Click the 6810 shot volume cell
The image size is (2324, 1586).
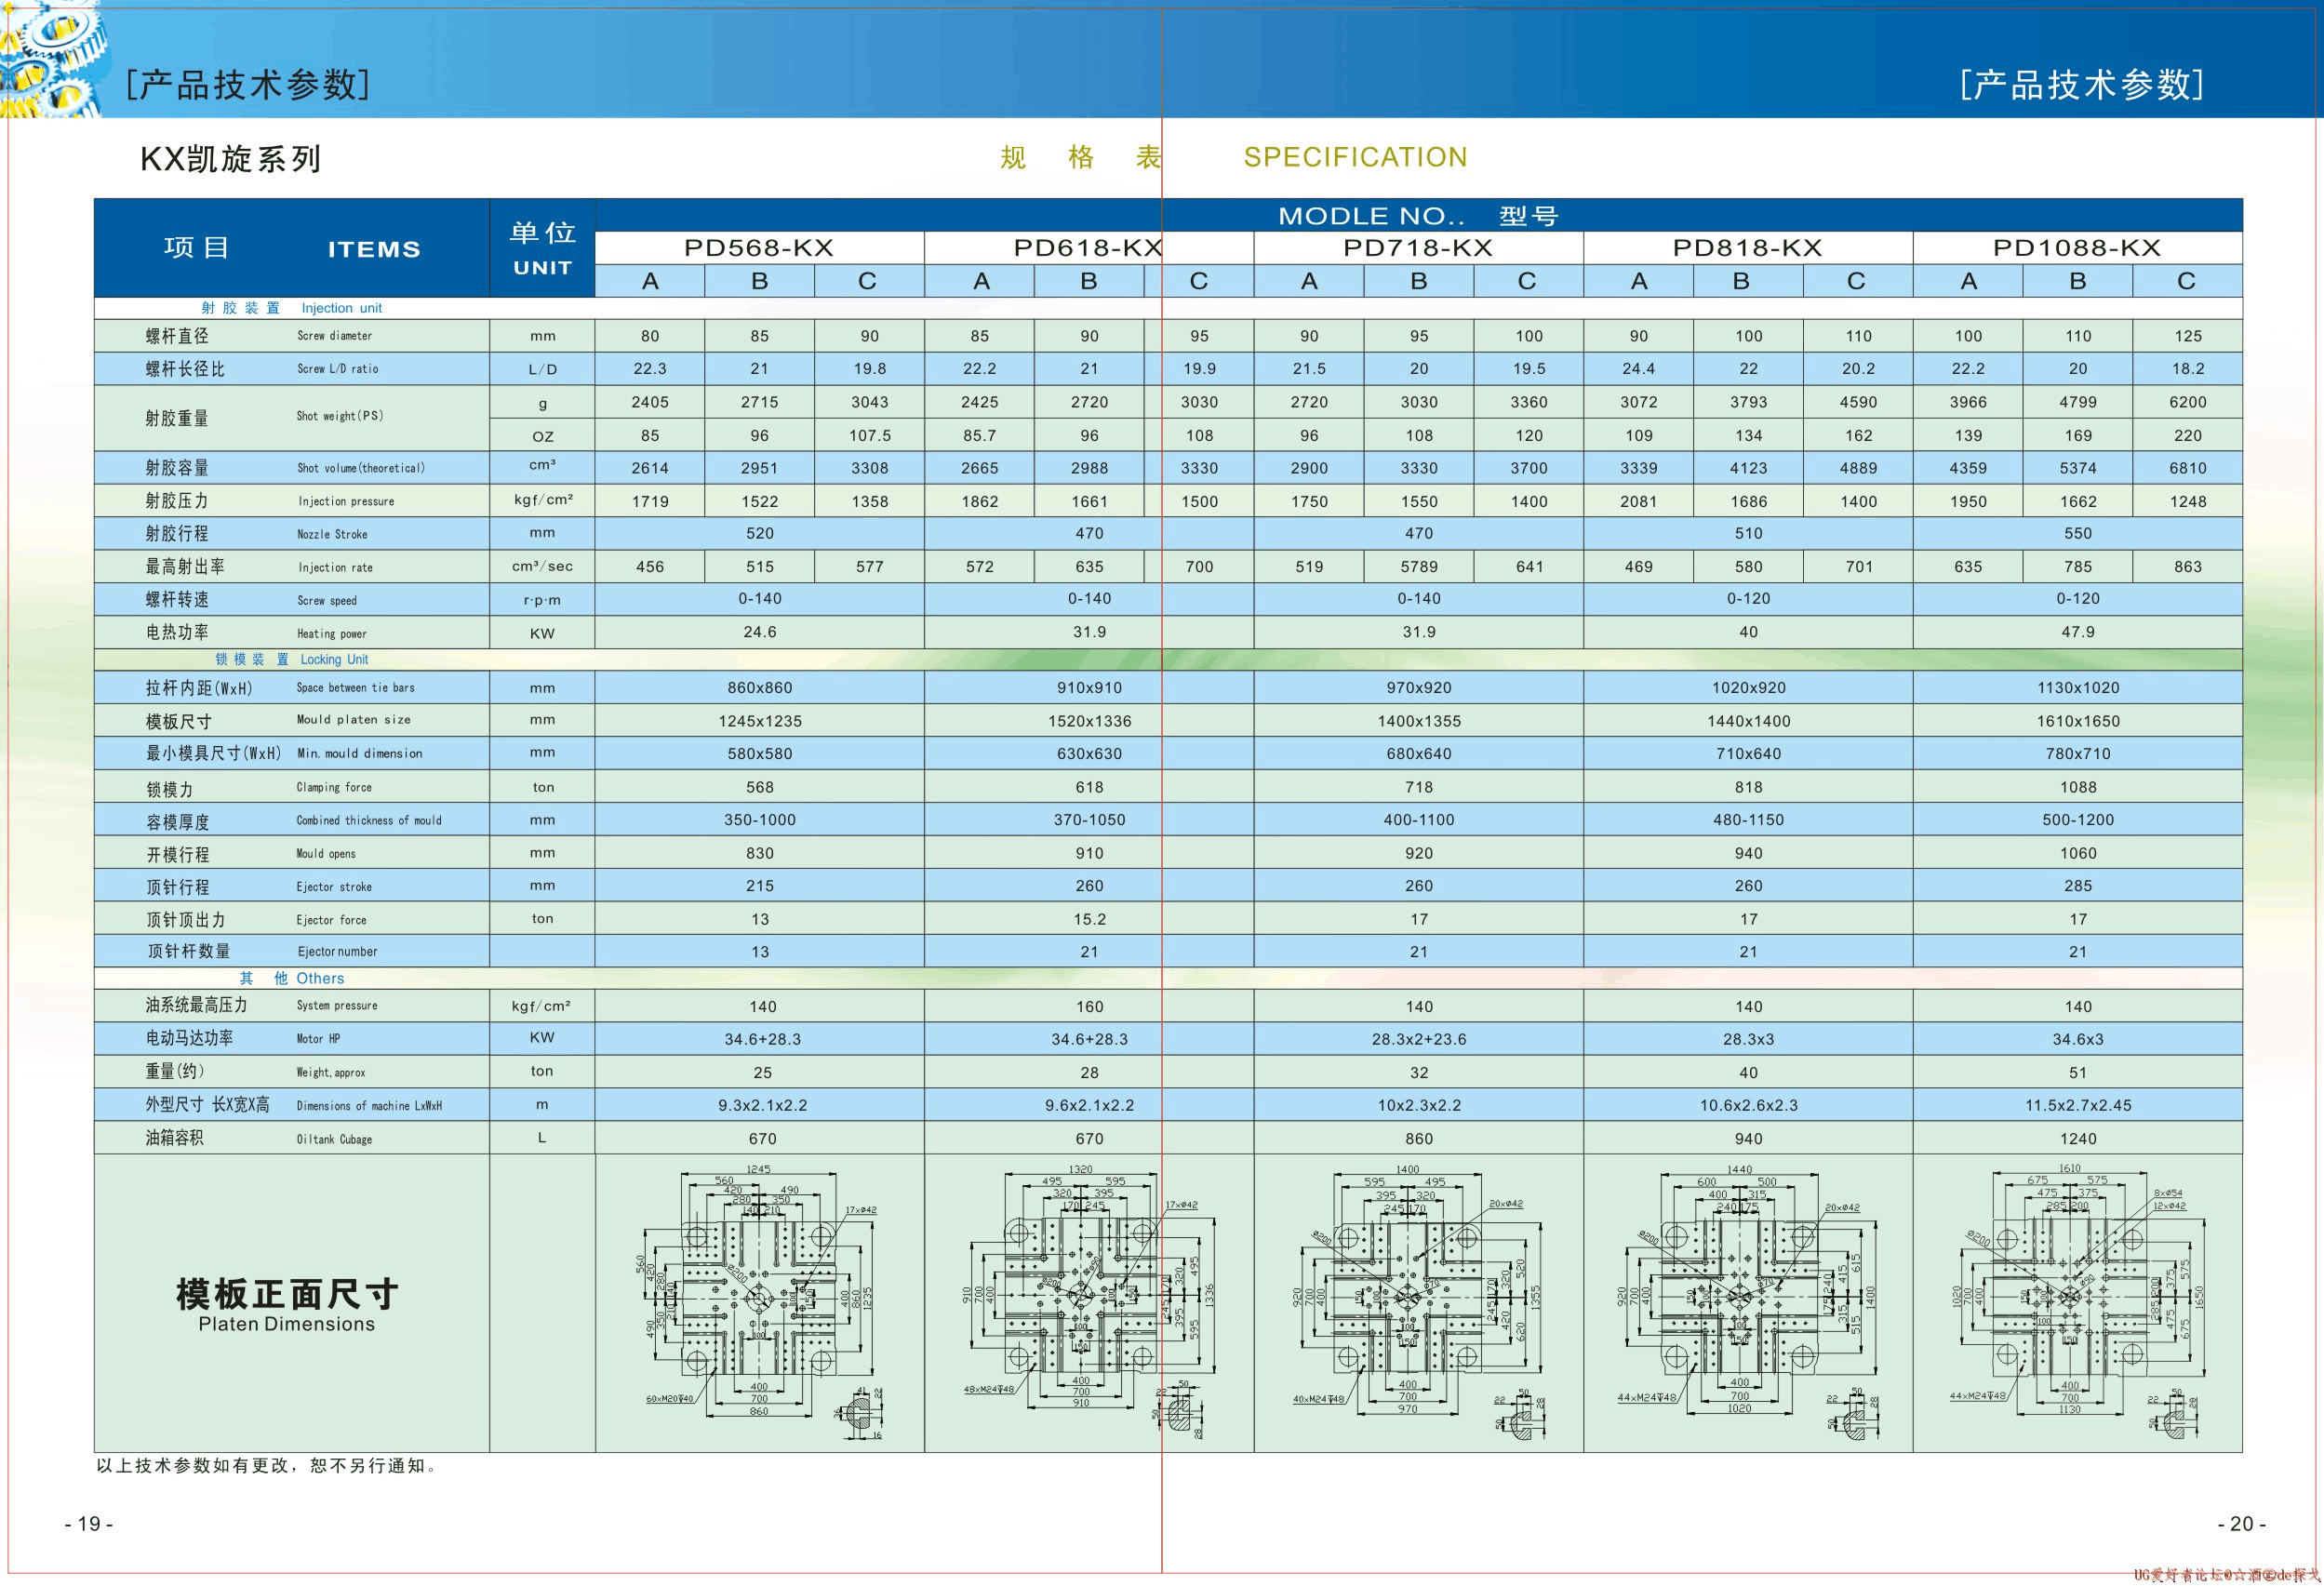click(2188, 468)
